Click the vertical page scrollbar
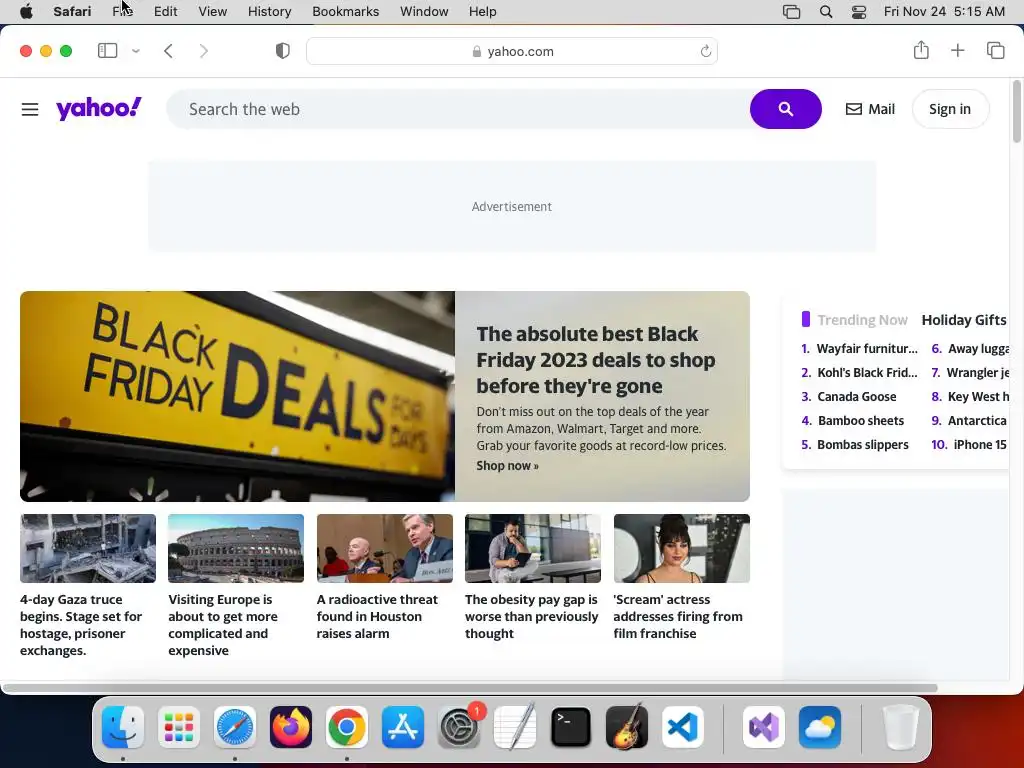1024x768 pixels. [1016, 111]
